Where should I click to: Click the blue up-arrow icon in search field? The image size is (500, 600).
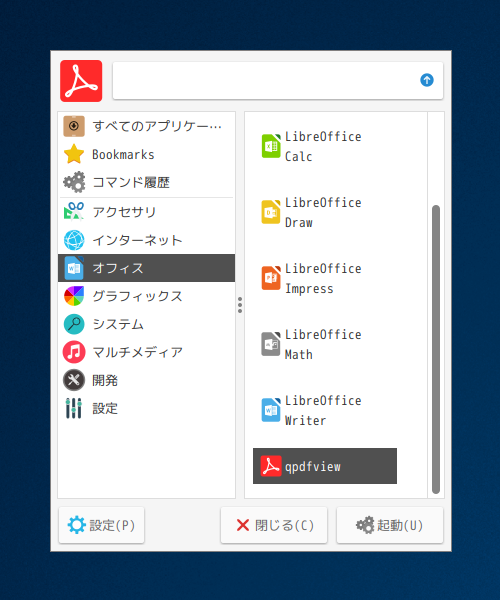tap(427, 80)
